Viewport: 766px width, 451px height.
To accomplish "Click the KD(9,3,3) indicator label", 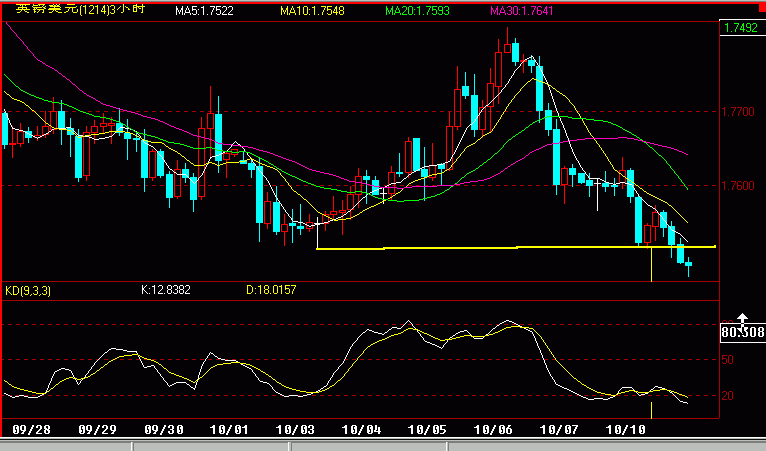I will (x=28, y=291).
